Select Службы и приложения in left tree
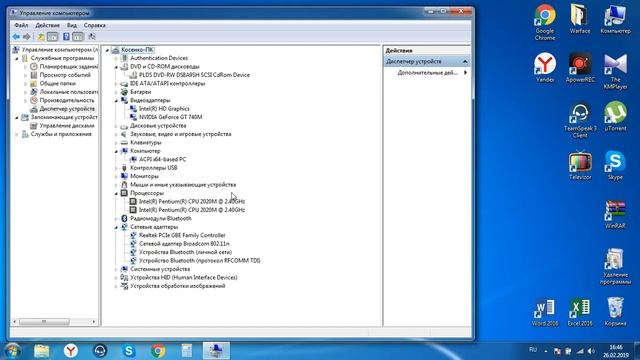640x360 pixels. pyautogui.click(x=61, y=134)
